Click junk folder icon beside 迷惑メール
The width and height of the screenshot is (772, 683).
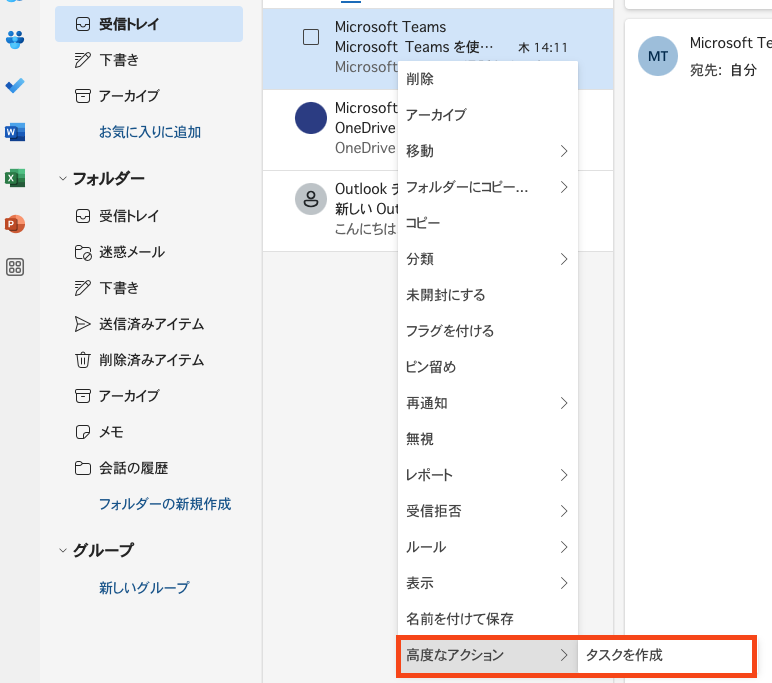pos(83,252)
